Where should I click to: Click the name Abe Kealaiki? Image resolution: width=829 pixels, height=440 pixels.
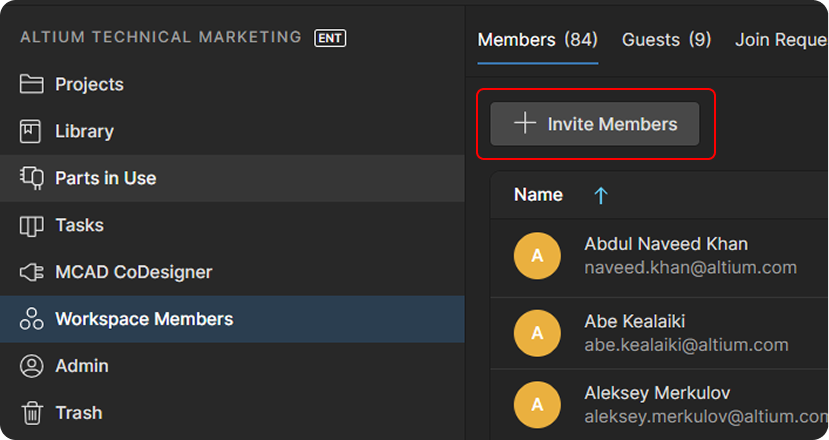pos(634,321)
